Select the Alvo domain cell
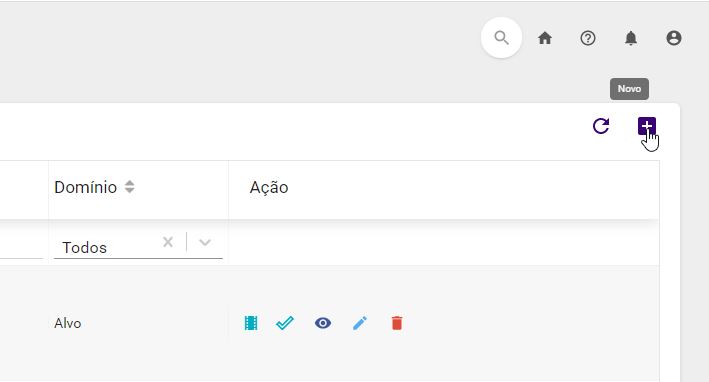 coord(68,323)
